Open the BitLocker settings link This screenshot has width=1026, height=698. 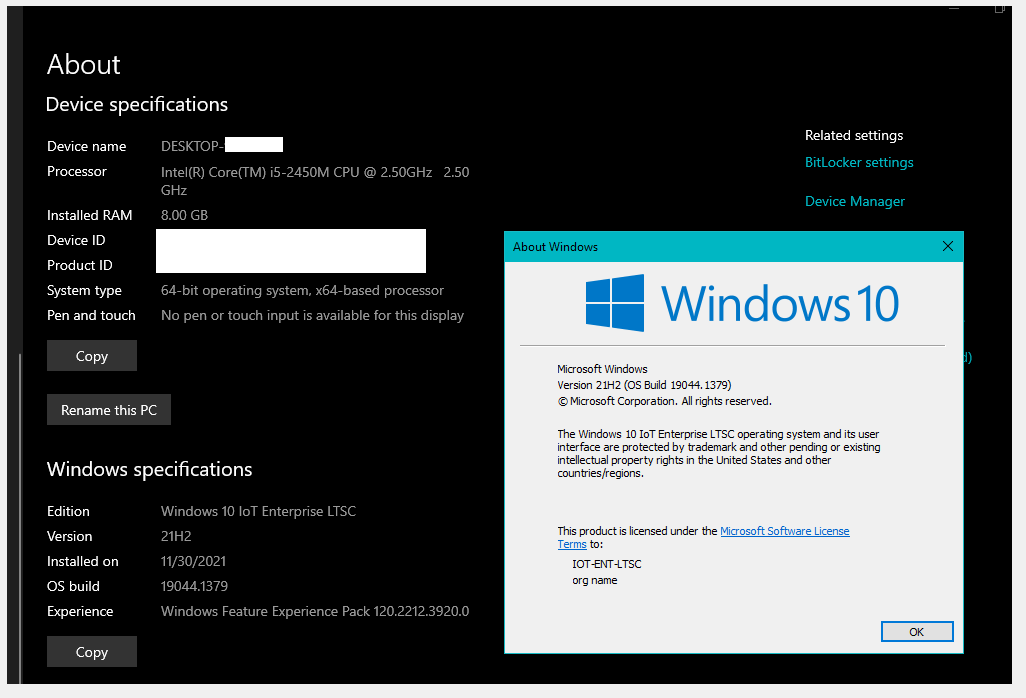coord(858,162)
